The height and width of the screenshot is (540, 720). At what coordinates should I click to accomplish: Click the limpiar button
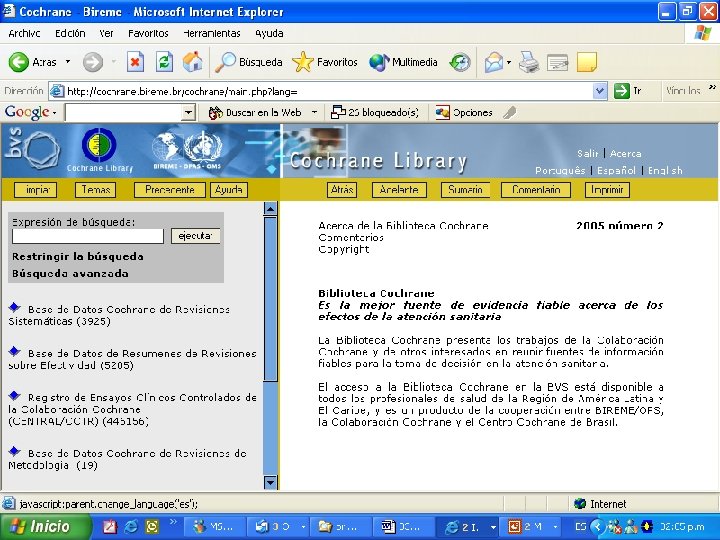[35, 190]
